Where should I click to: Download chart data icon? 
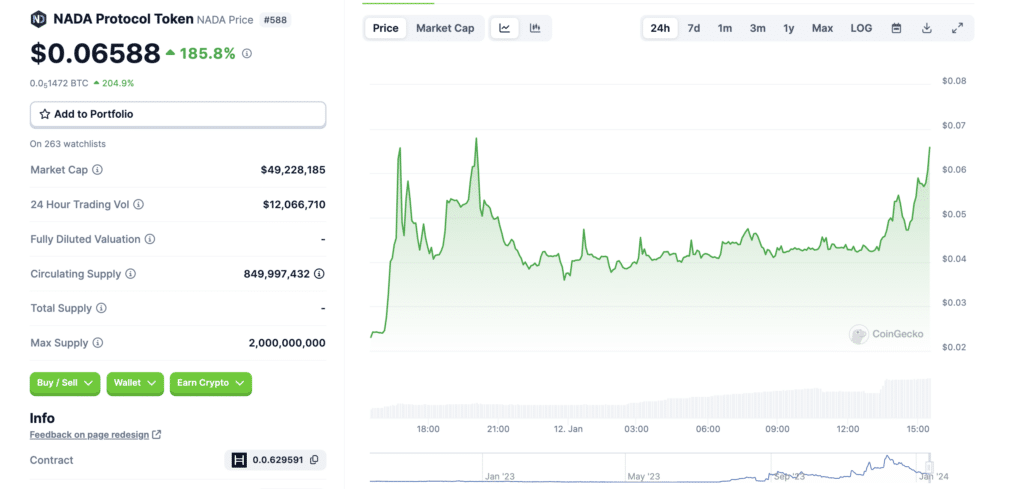(927, 28)
